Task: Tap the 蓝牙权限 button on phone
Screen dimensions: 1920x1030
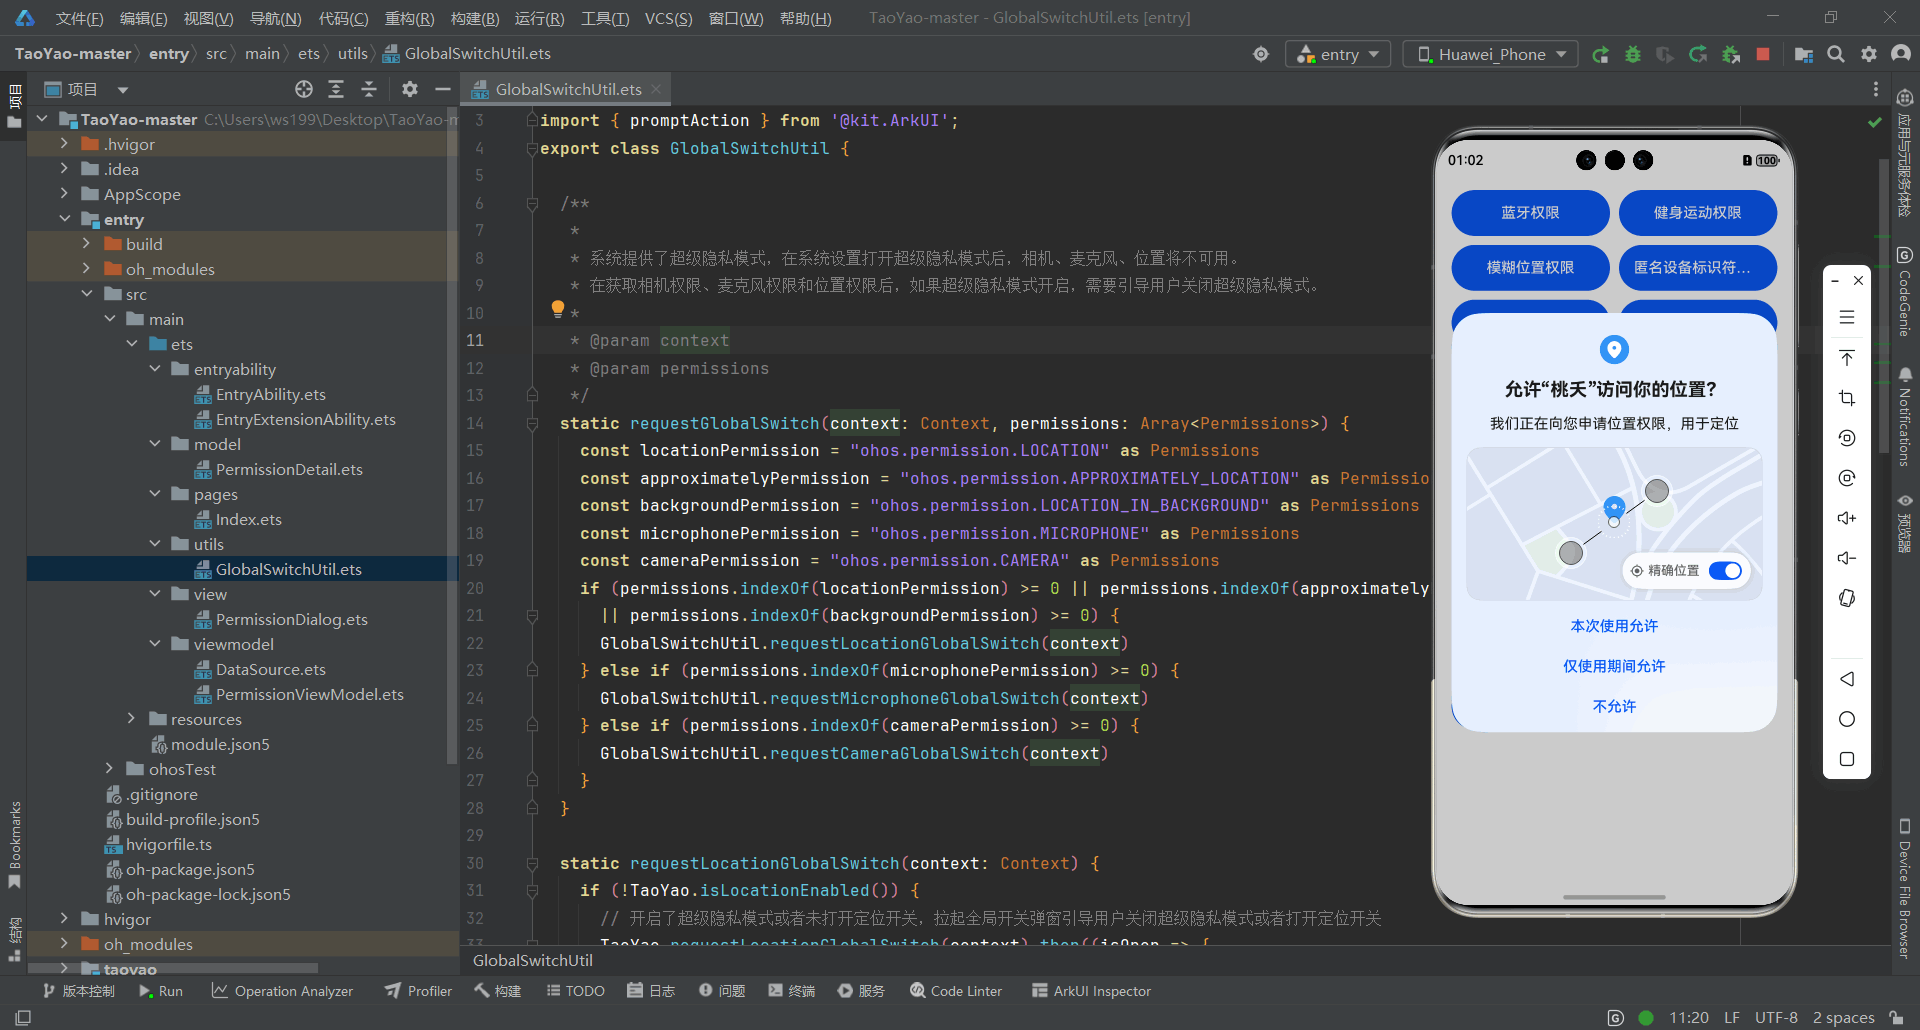Action: [x=1530, y=213]
